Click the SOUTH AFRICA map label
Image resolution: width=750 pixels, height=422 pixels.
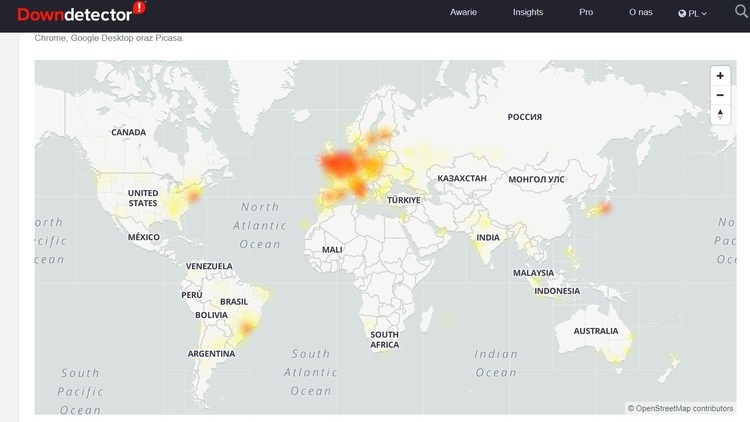click(x=385, y=340)
